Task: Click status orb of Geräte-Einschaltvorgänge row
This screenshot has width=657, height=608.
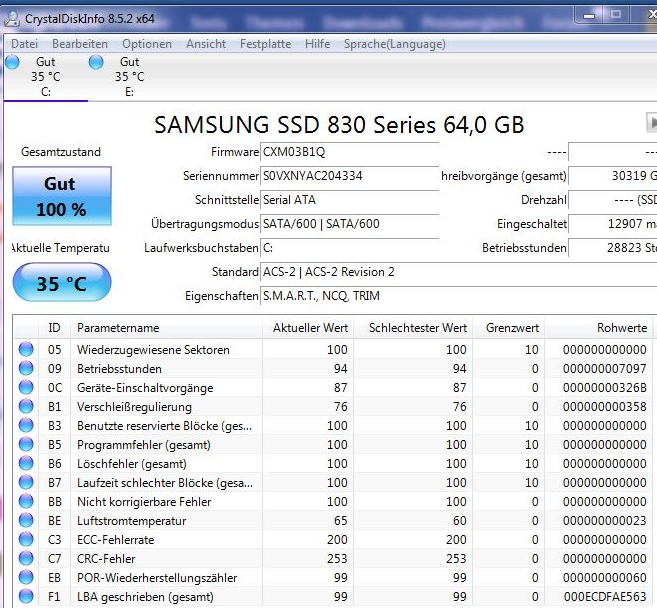Action: coord(26,388)
